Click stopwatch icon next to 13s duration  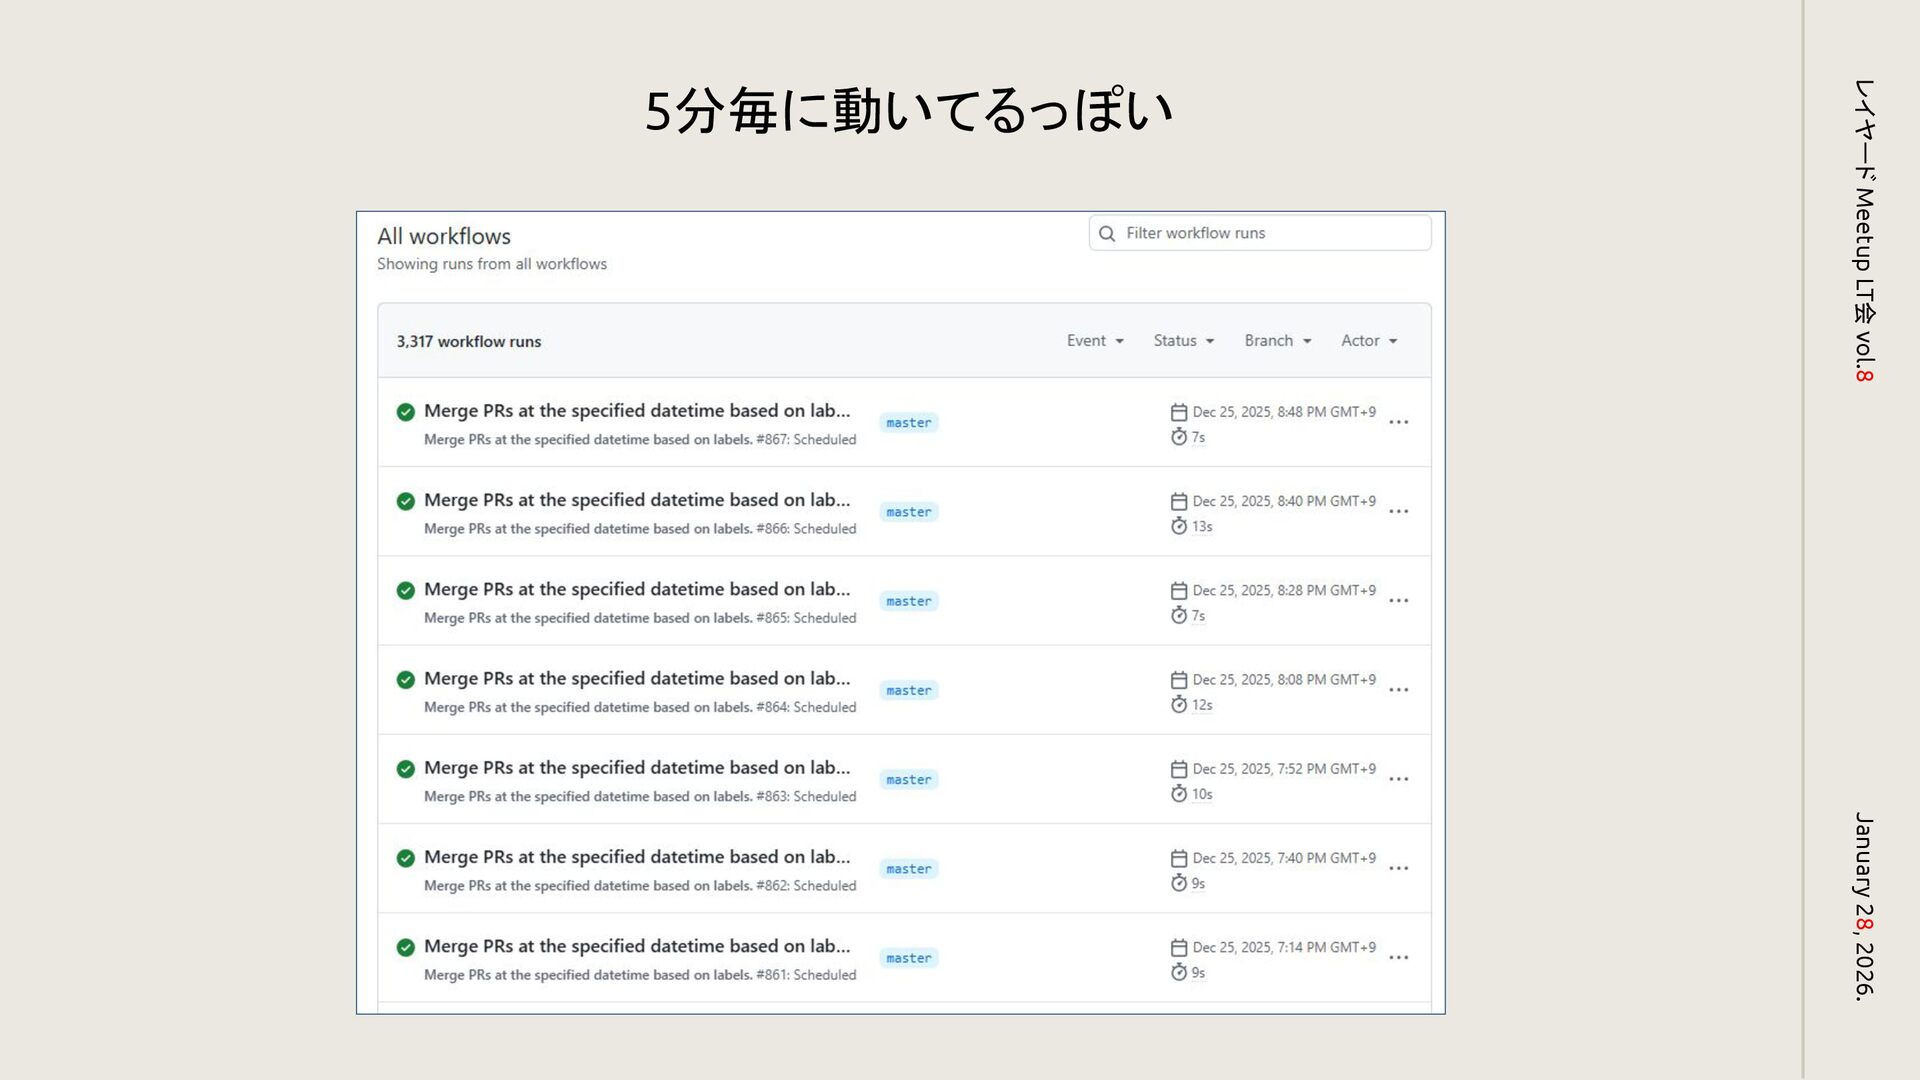[x=1179, y=526]
